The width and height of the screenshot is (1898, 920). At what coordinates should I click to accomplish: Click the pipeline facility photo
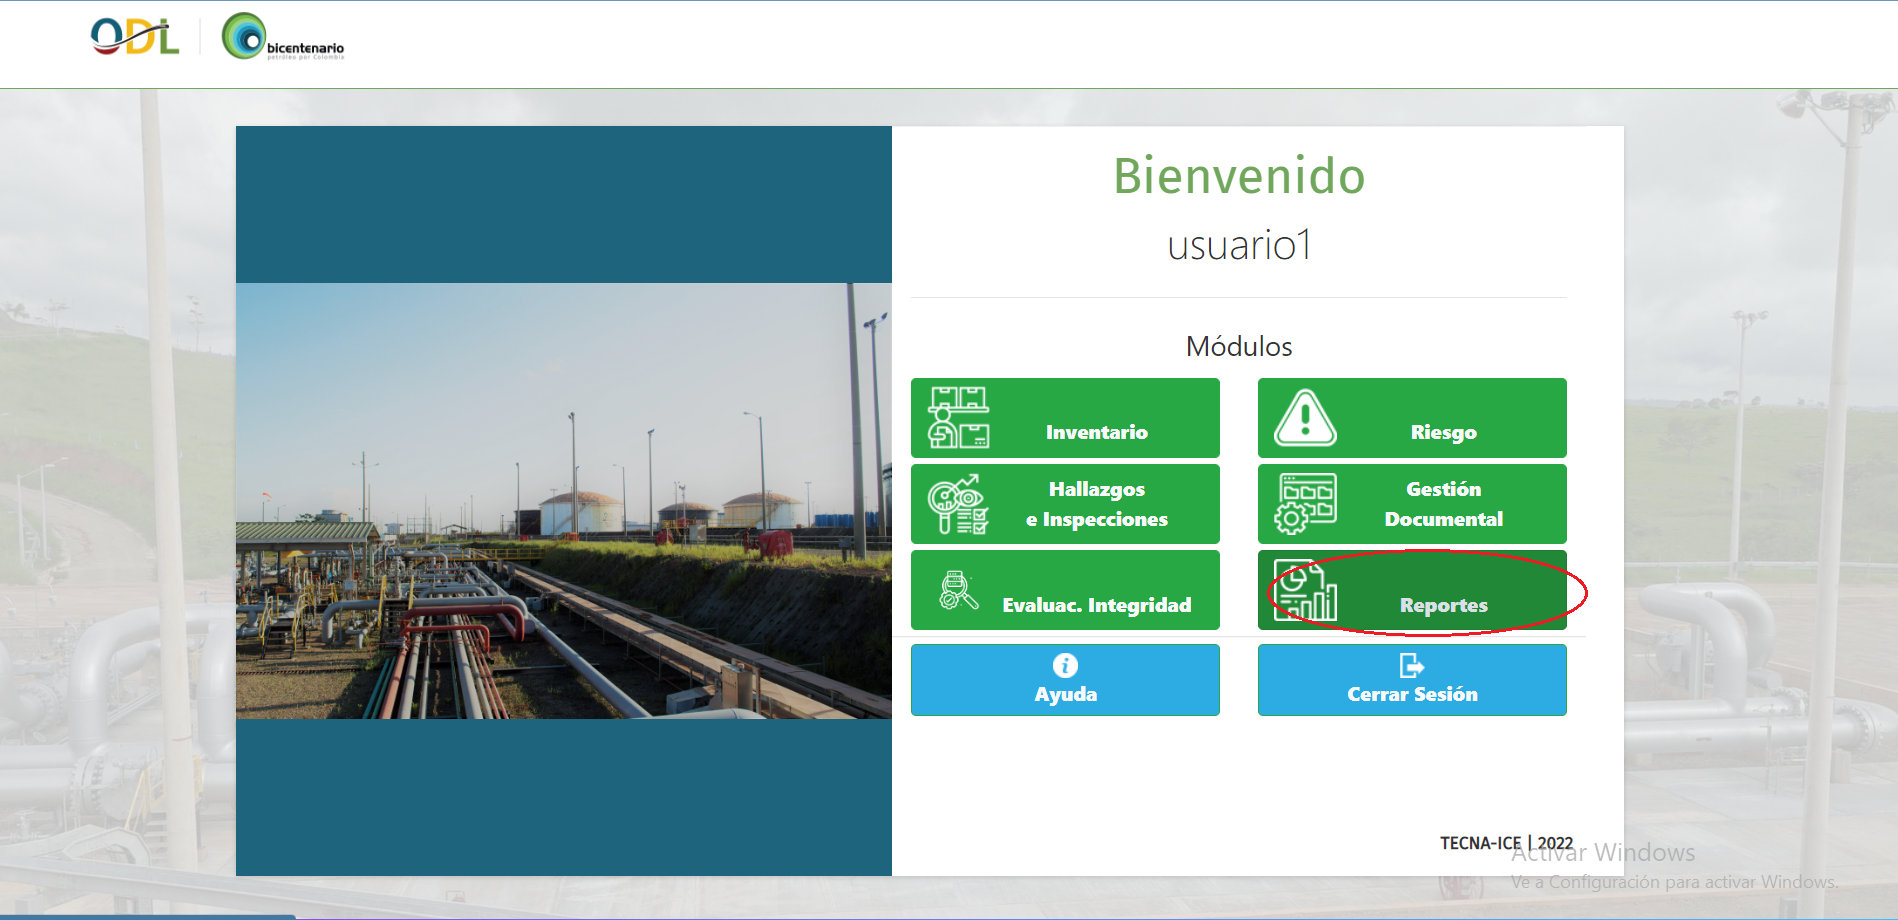point(563,500)
